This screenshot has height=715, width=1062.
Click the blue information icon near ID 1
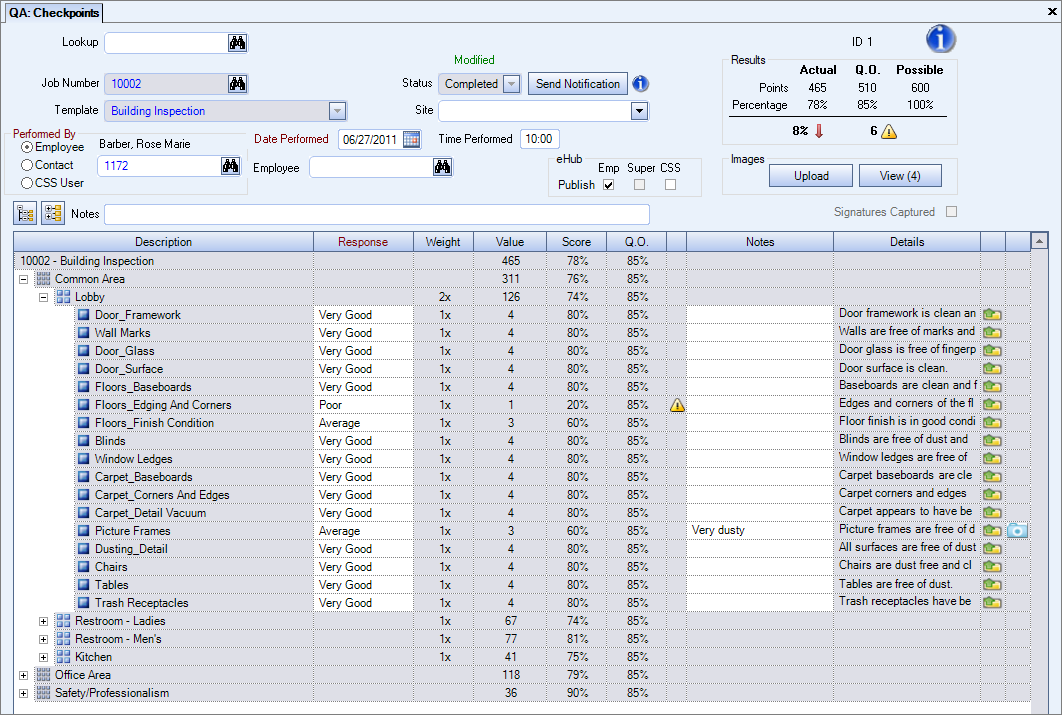coord(939,39)
